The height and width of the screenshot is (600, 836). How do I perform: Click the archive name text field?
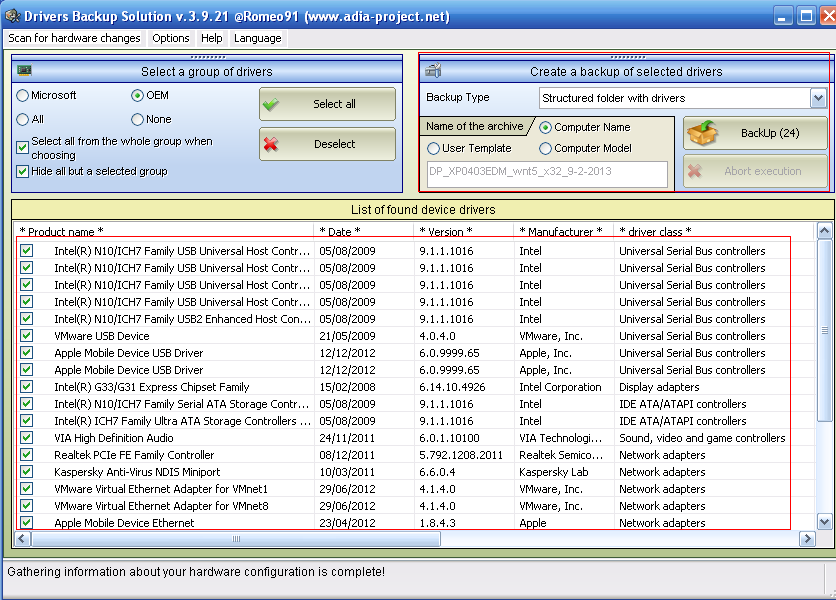pyautogui.click(x=547, y=174)
